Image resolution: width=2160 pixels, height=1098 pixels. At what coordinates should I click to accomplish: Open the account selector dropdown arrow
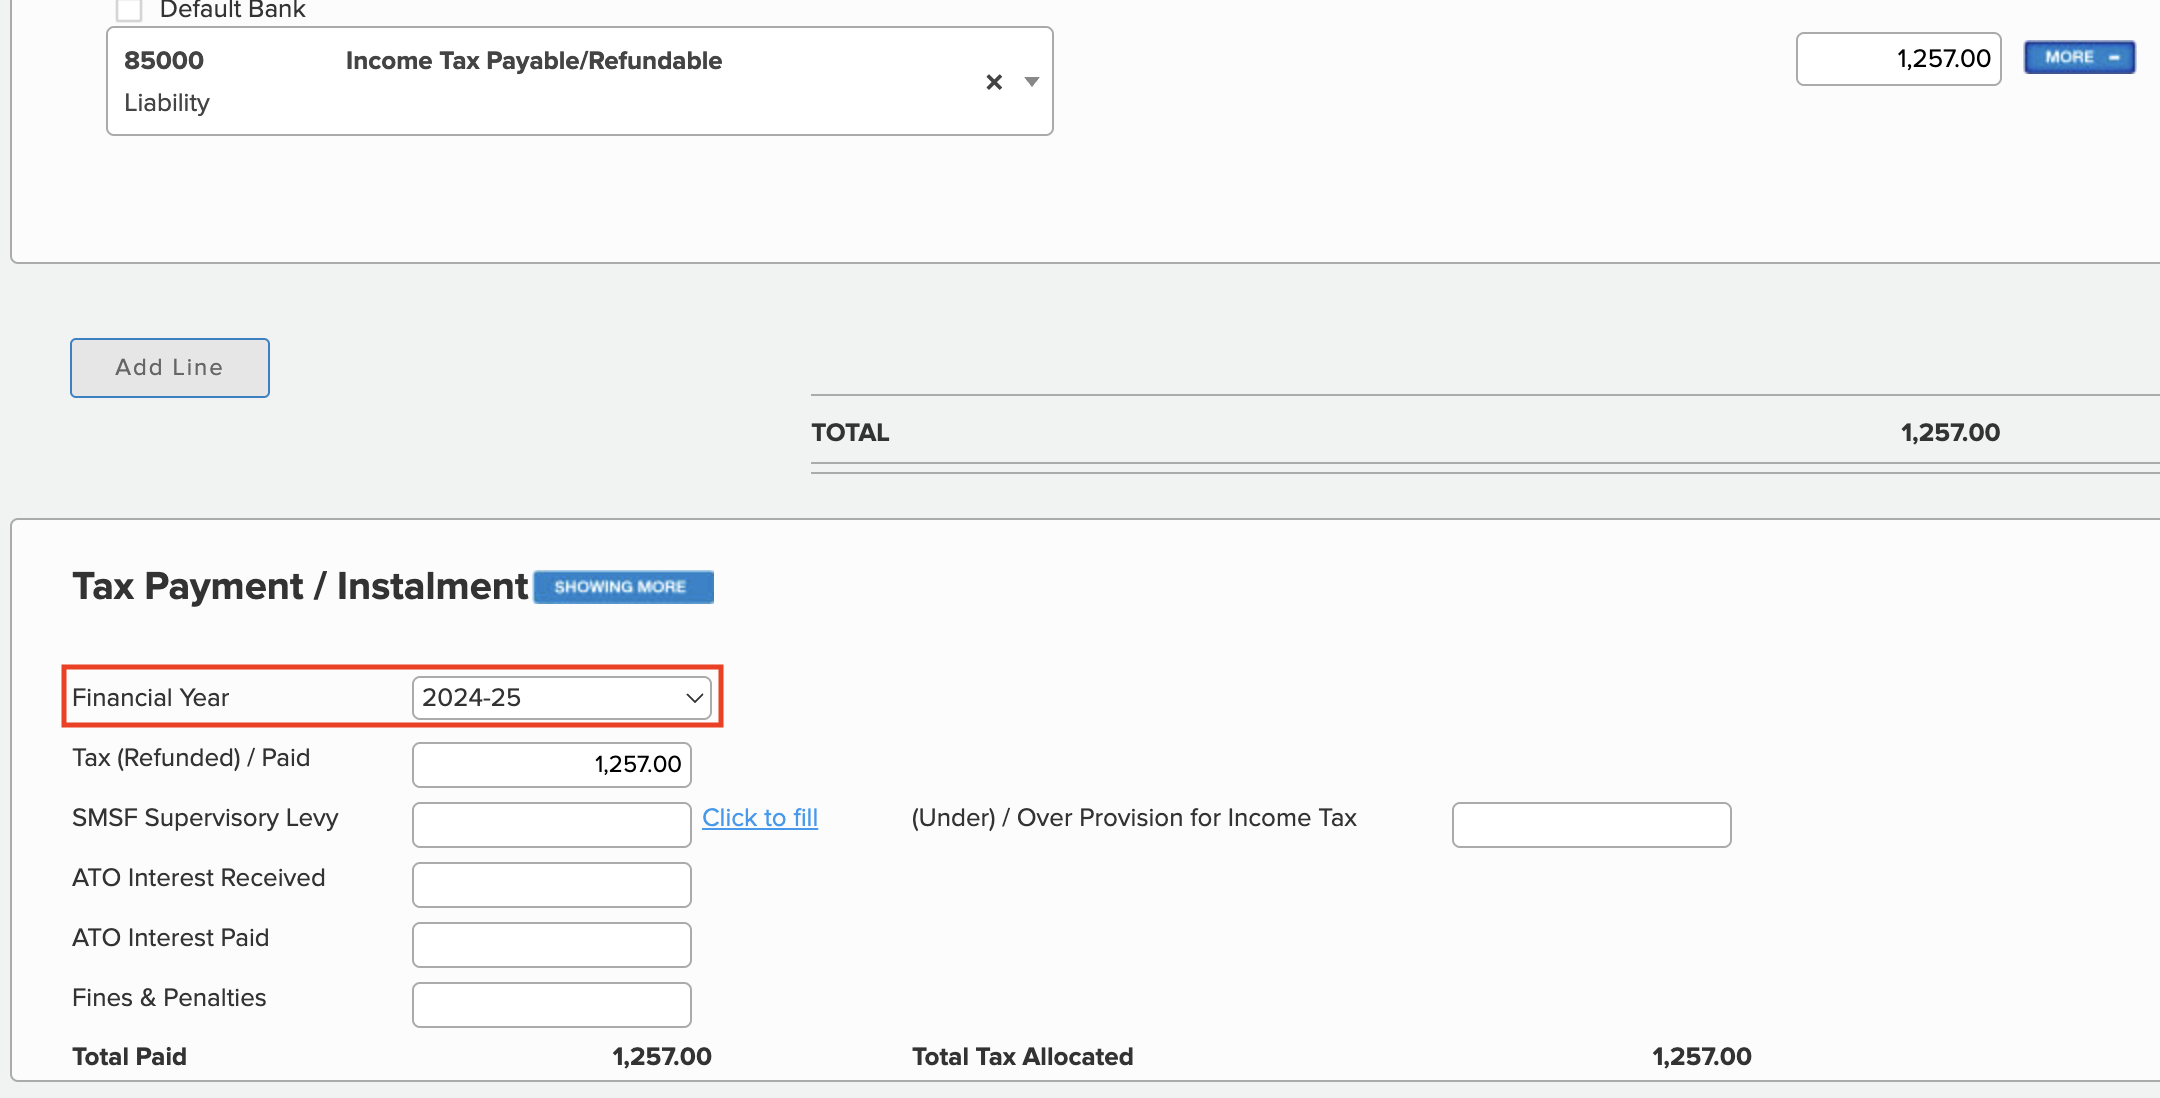tap(1032, 82)
